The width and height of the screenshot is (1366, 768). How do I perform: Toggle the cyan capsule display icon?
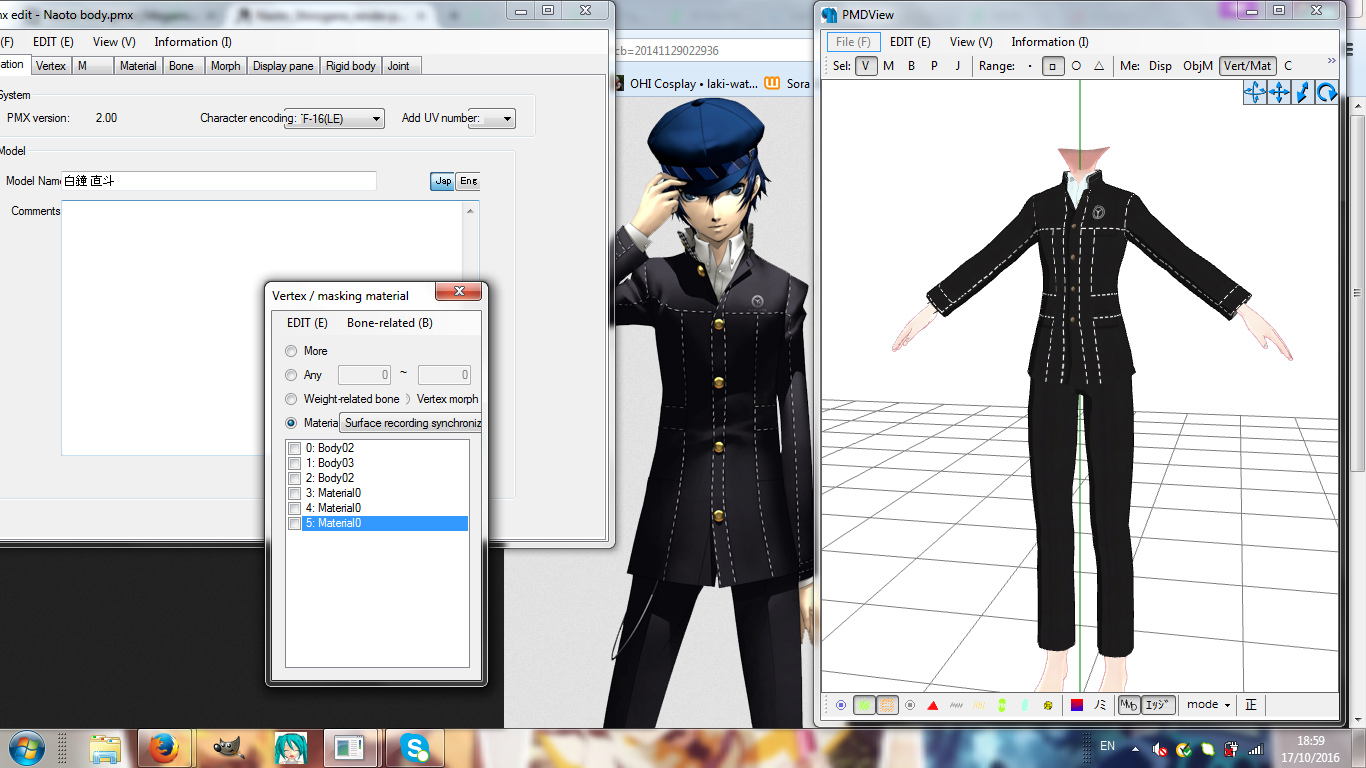click(x=1025, y=705)
